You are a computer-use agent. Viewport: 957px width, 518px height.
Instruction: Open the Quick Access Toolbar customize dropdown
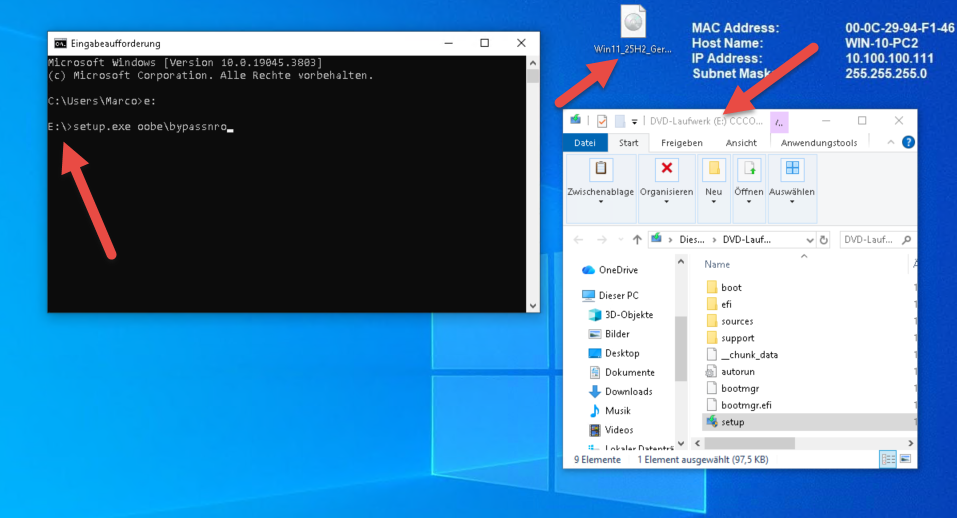pos(634,121)
